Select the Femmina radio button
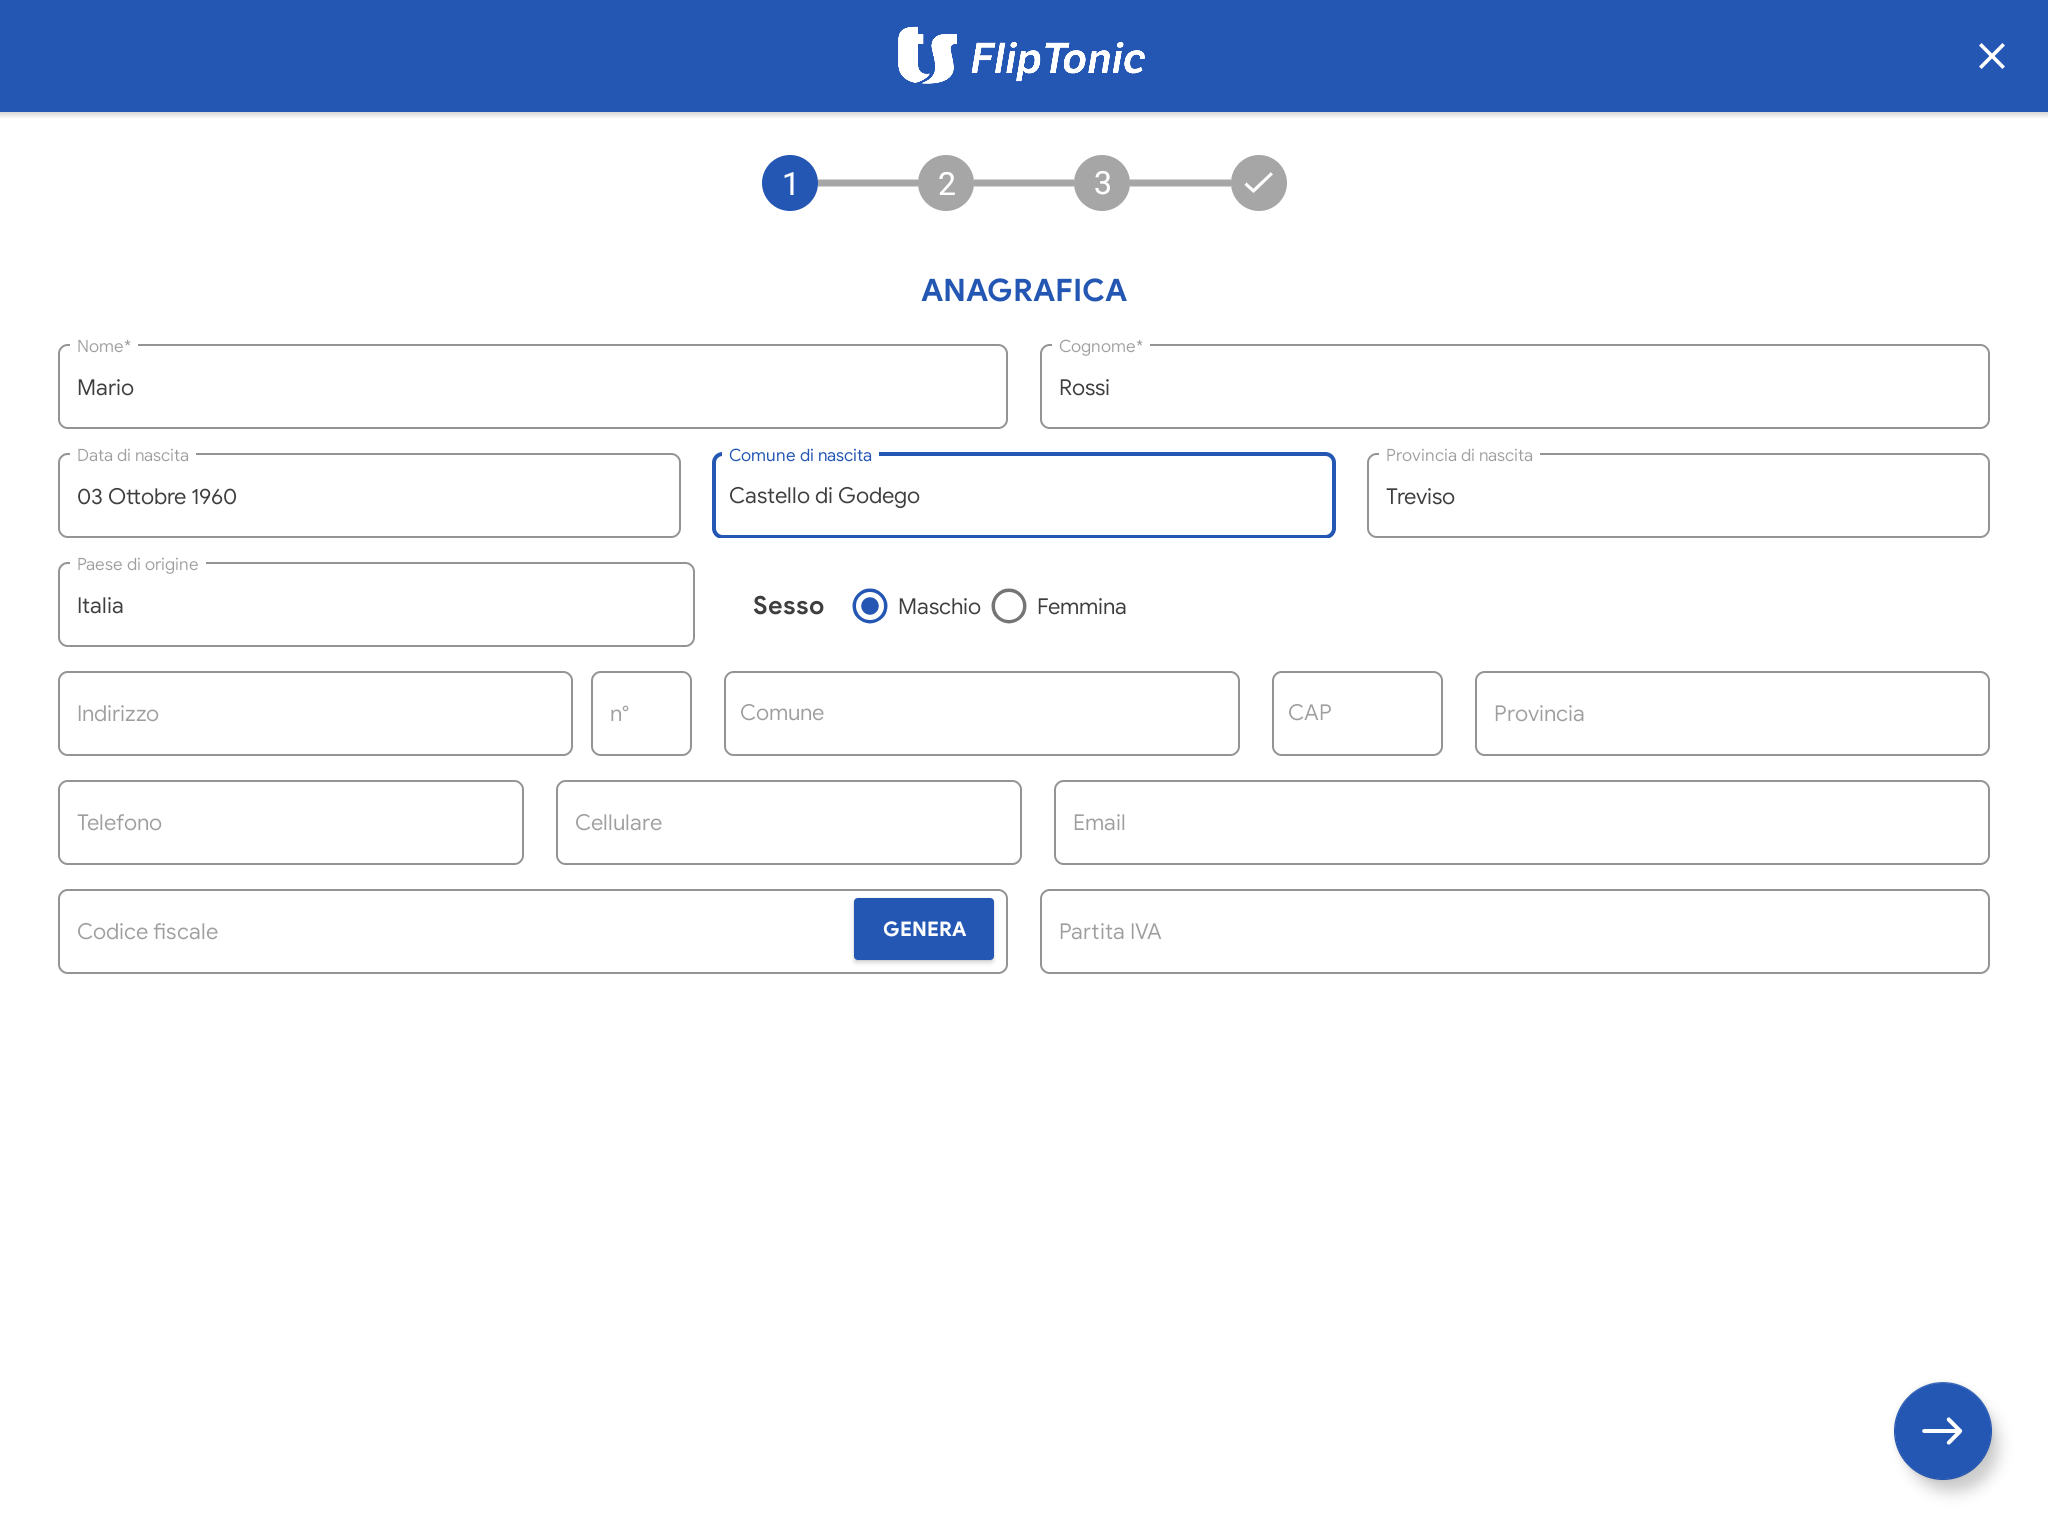 tap(1009, 606)
